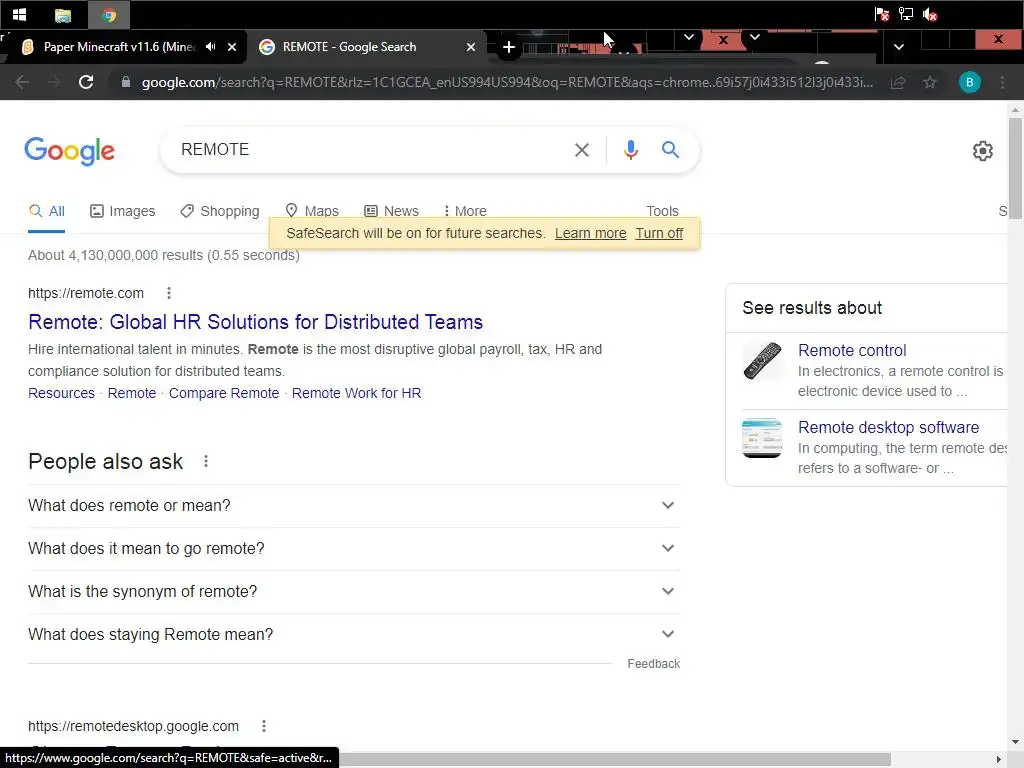The width and height of the screenshot is (1024, 768).
Task: Expand 'What does it mean to go remote?'
Action: [353, 549]
